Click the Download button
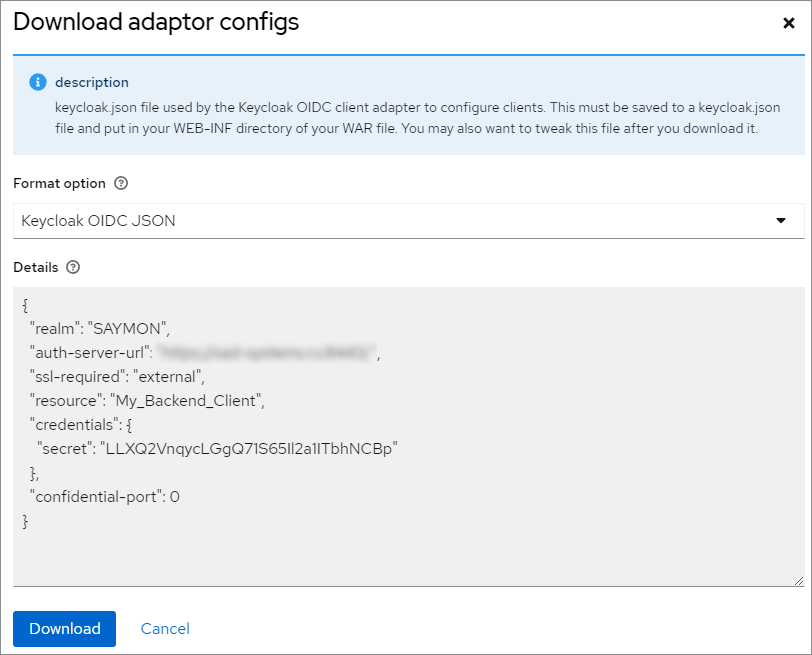This screenshot has width=812, height=655. click(x=64, y=629)
